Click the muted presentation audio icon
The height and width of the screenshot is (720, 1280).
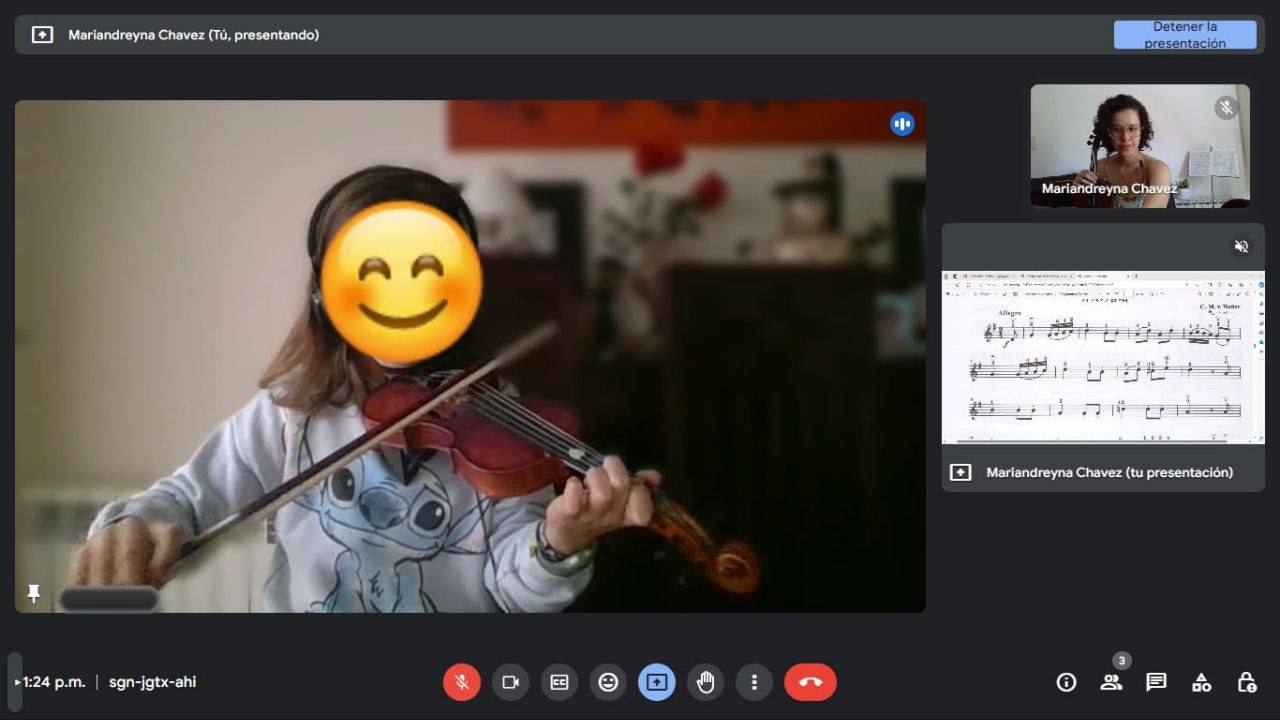[1241, 246]
